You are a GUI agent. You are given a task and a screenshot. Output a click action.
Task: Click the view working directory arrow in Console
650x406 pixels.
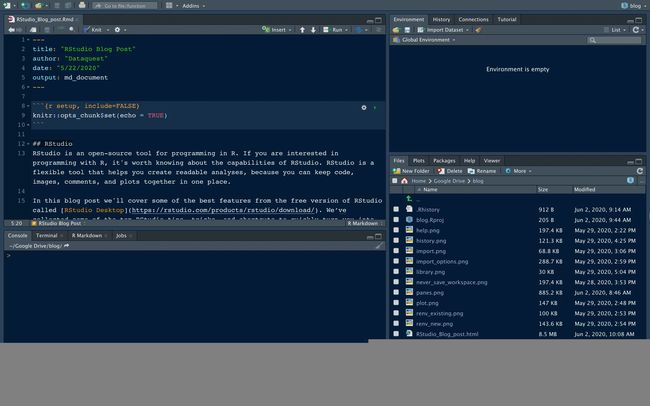[x=66, y=246]
